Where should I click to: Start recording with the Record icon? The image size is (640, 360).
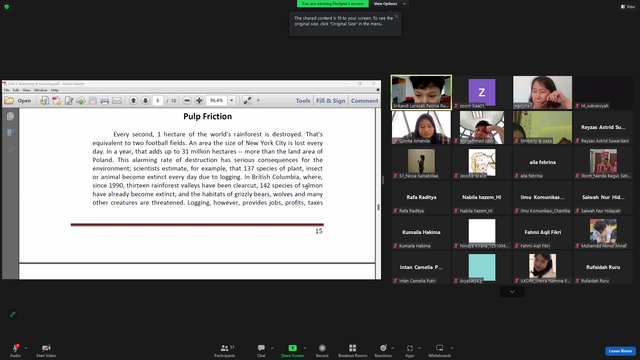[322, 350]
